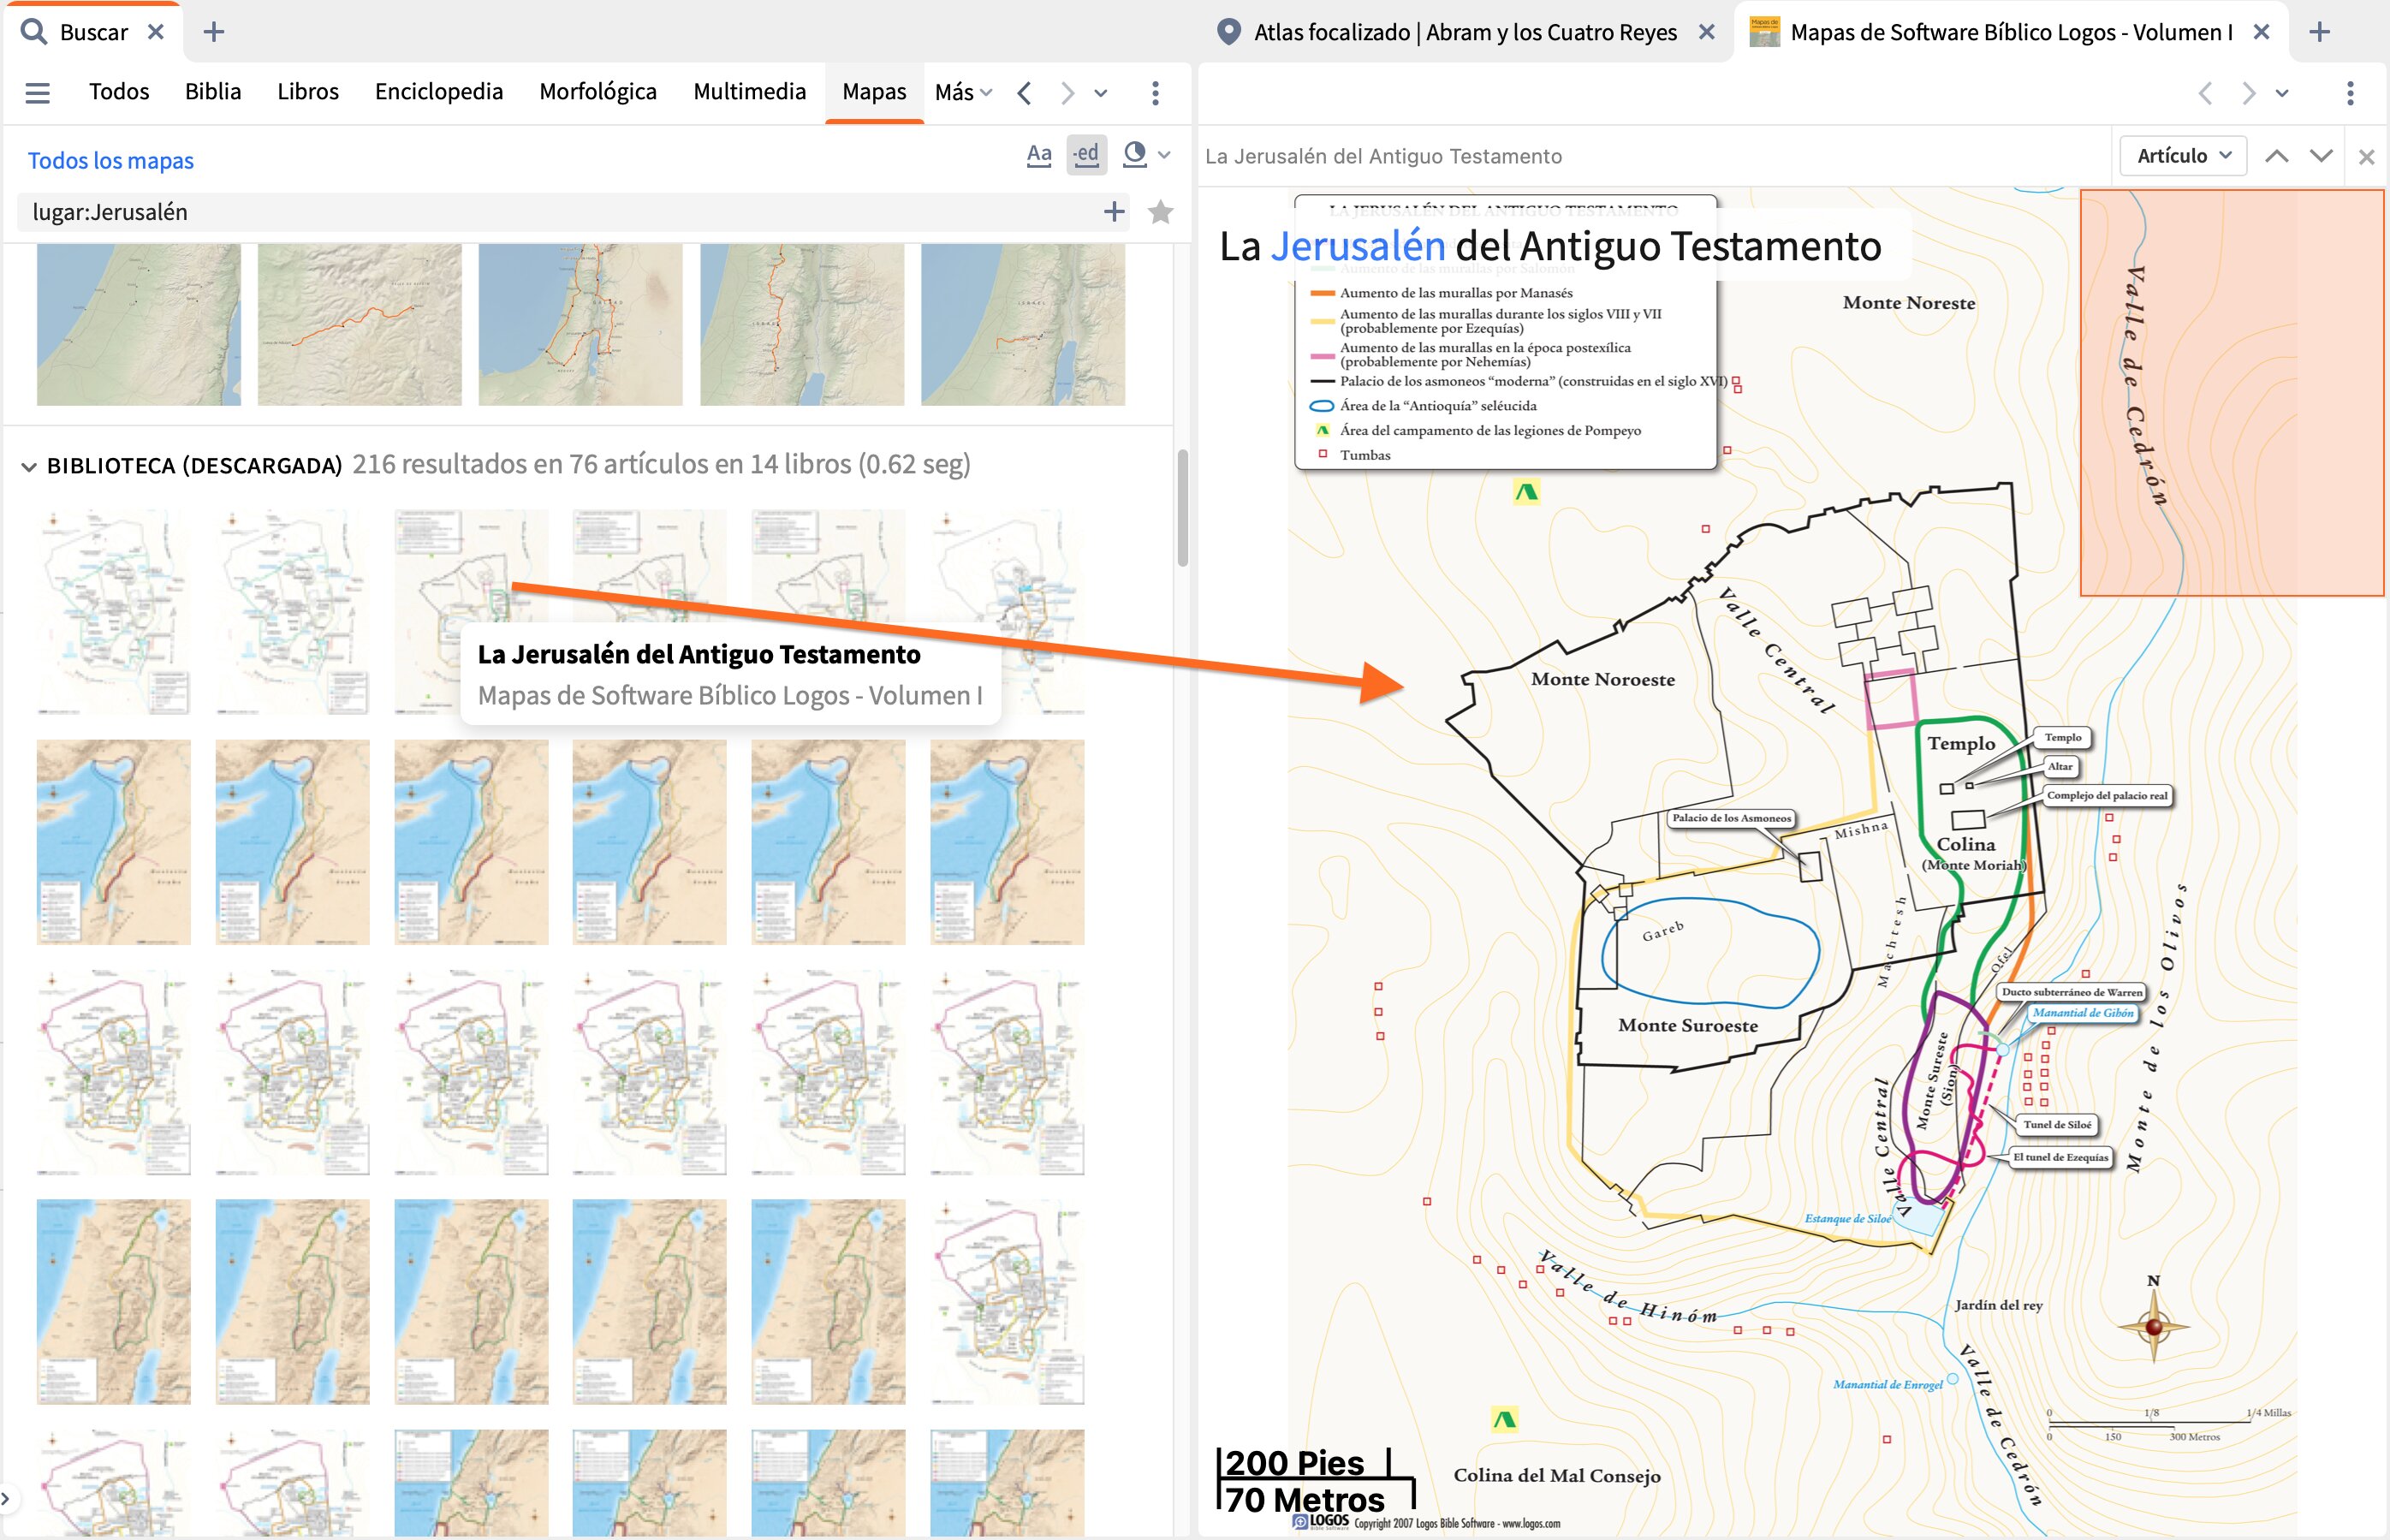Open the search panel kebab menu

(x=1155, y=93)
